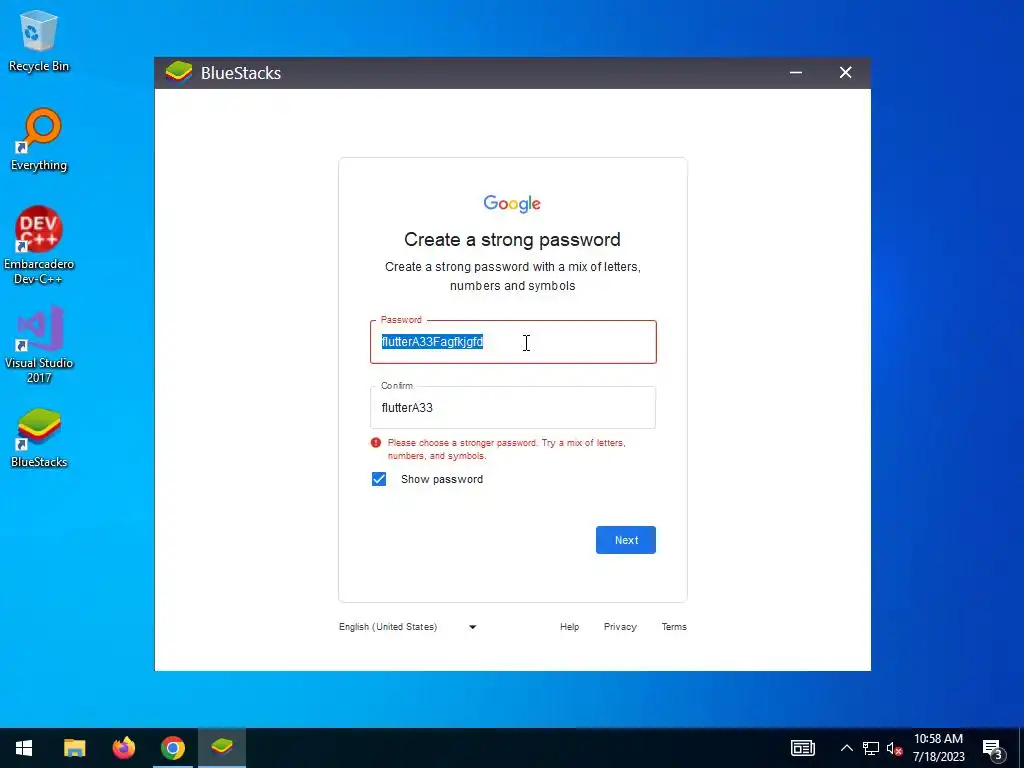
Task: Open the Windows Start menu
Action: pos(24,748)
